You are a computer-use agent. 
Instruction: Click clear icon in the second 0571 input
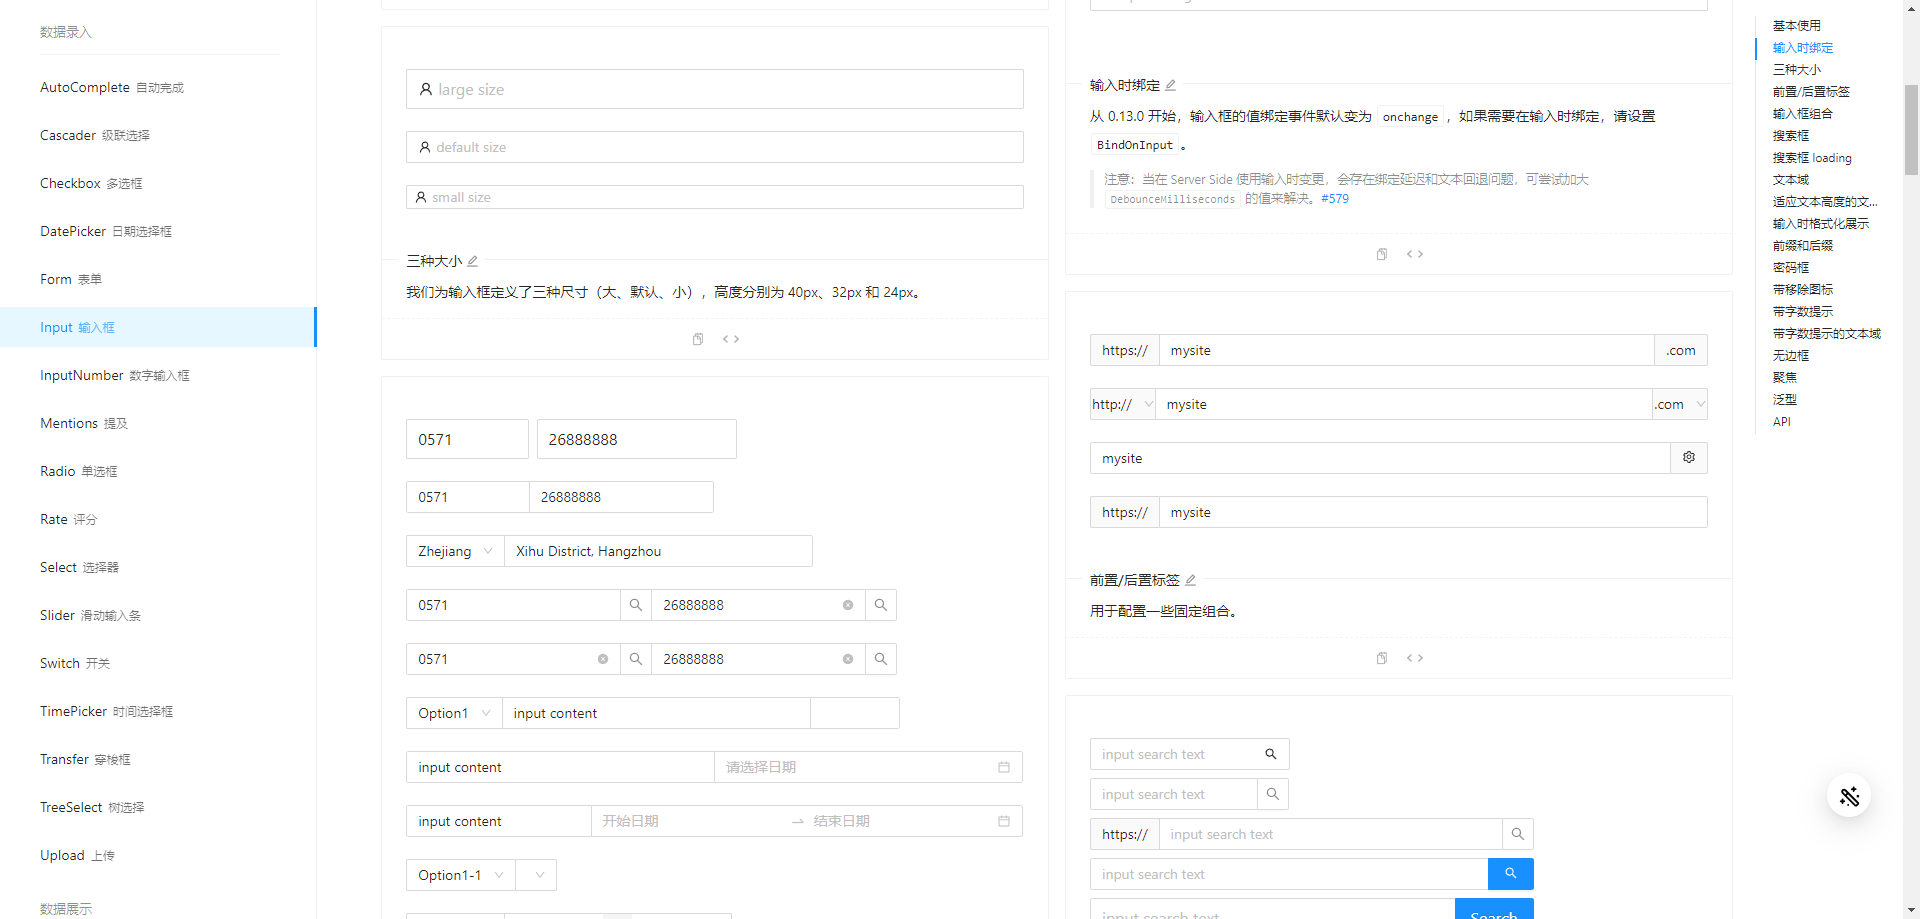click(x=603, y=659)
